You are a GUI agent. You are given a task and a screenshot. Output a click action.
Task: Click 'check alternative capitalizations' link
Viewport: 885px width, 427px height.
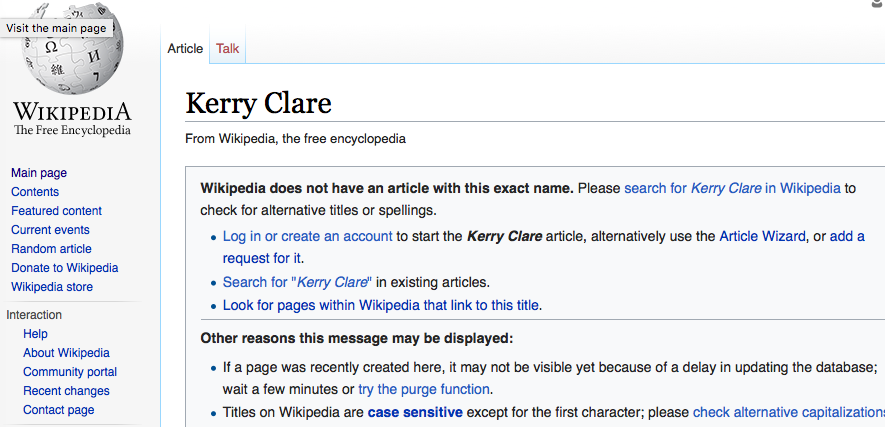[x=788, y=412]
